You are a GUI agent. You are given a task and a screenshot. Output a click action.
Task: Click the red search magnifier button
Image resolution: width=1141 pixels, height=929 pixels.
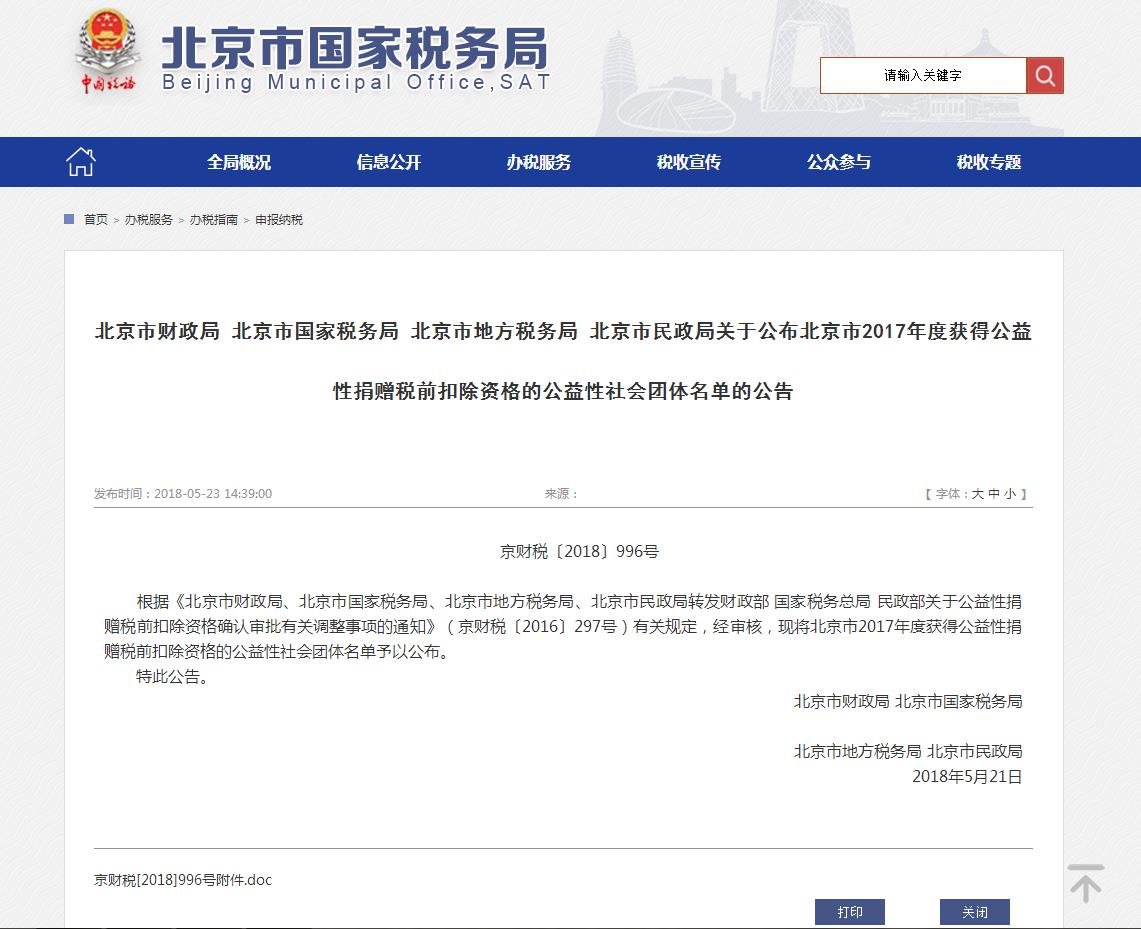point(1045,76)
